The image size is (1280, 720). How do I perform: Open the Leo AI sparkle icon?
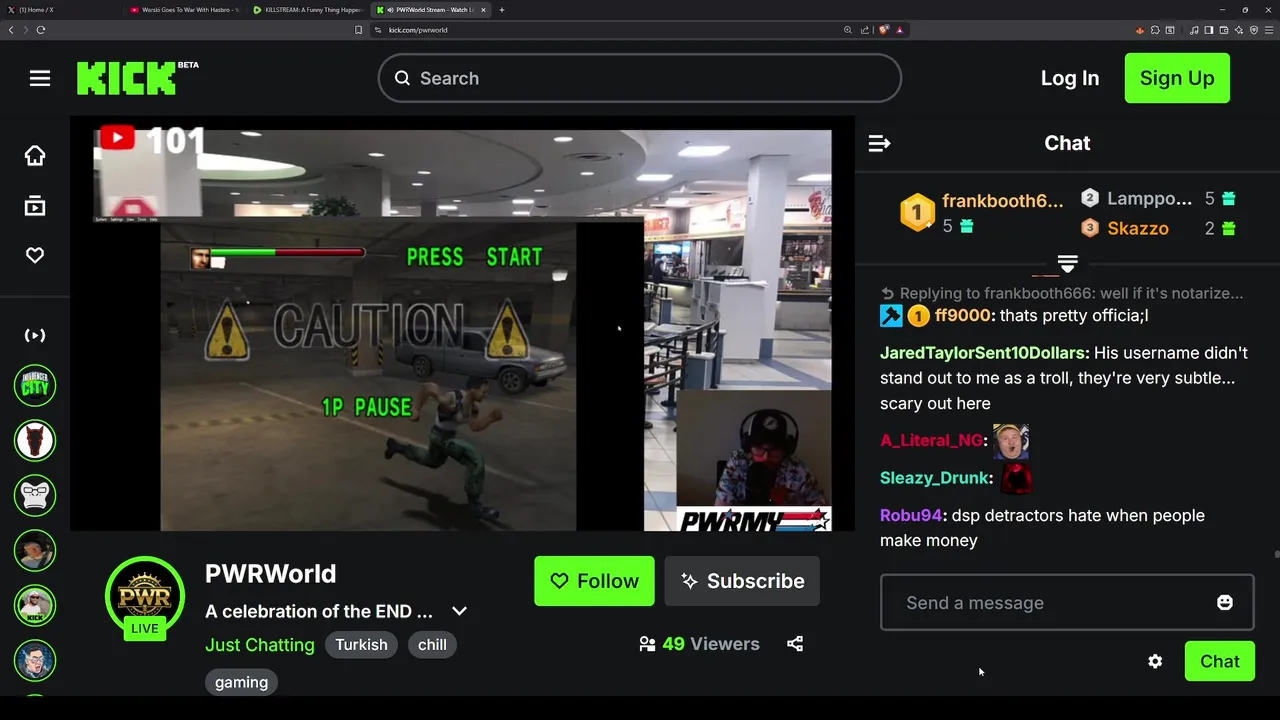(1239, 30)
